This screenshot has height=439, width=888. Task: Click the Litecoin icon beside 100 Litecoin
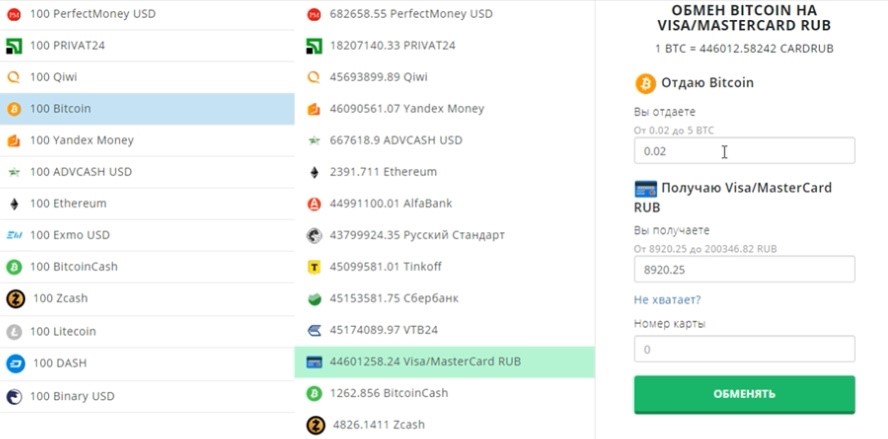(x=14, y=332)
